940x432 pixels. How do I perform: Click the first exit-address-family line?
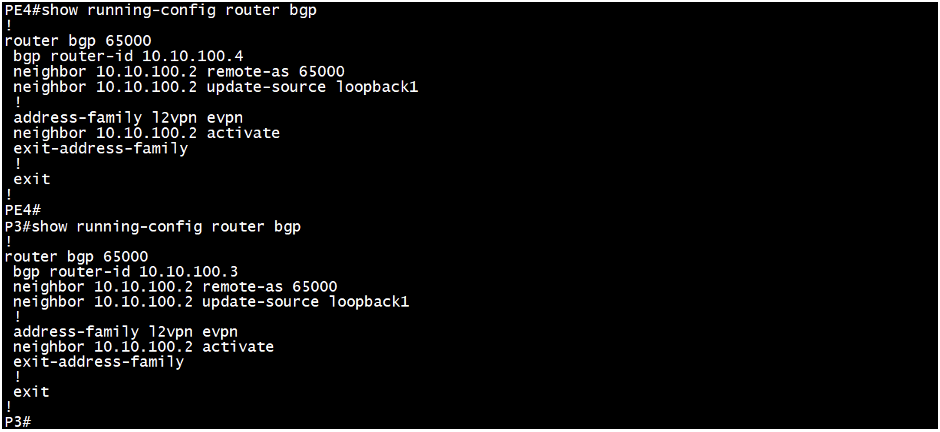point(100,149)
